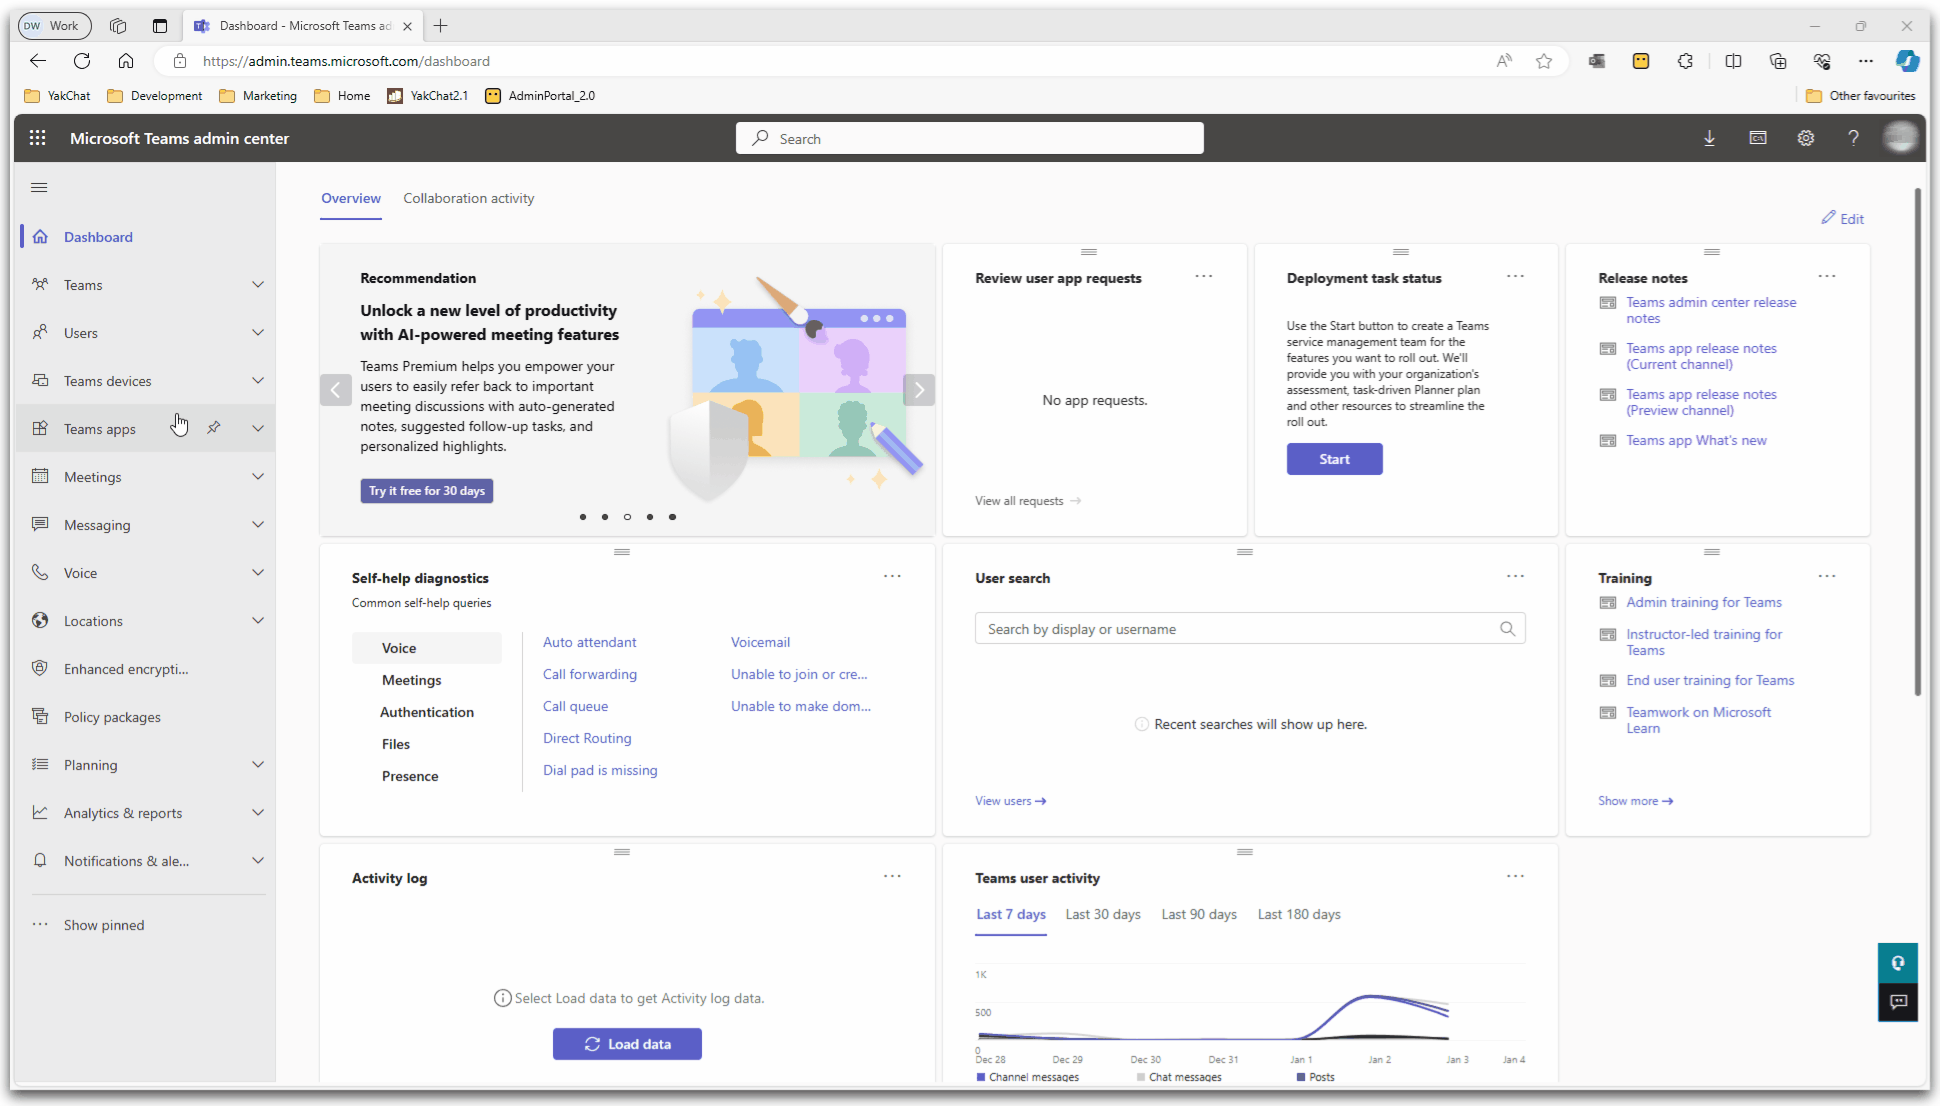This screenshot has width=1940, height=1106.
Task: Select Last 30 days tab
Action: pos(1103,914)
